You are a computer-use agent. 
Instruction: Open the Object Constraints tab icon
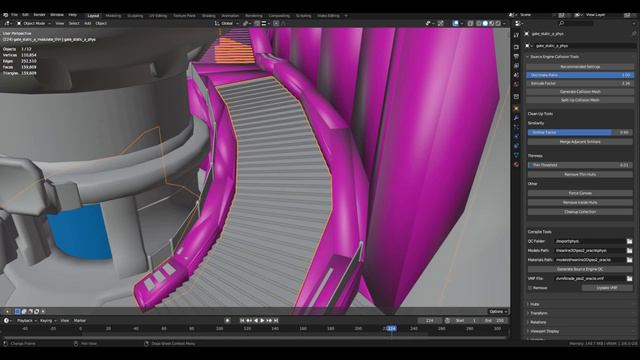click(516, 146)
